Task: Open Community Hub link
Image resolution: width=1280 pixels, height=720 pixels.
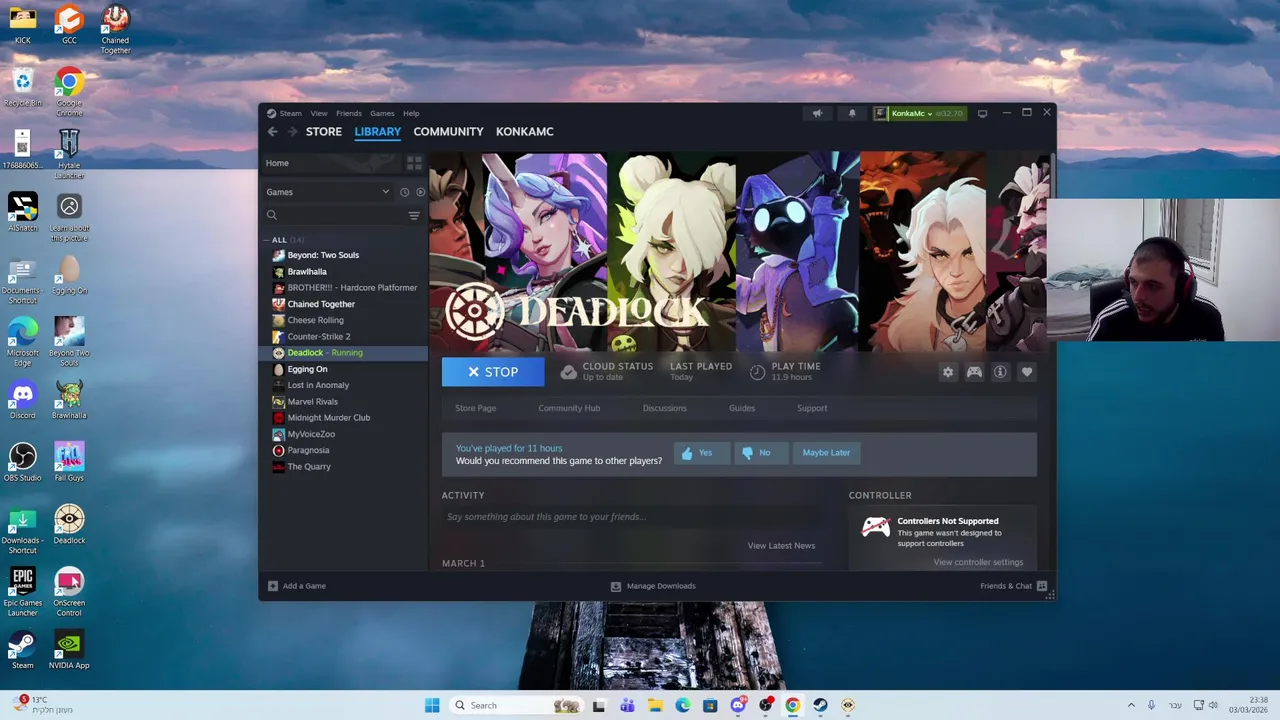Action: tap(569, 408)
